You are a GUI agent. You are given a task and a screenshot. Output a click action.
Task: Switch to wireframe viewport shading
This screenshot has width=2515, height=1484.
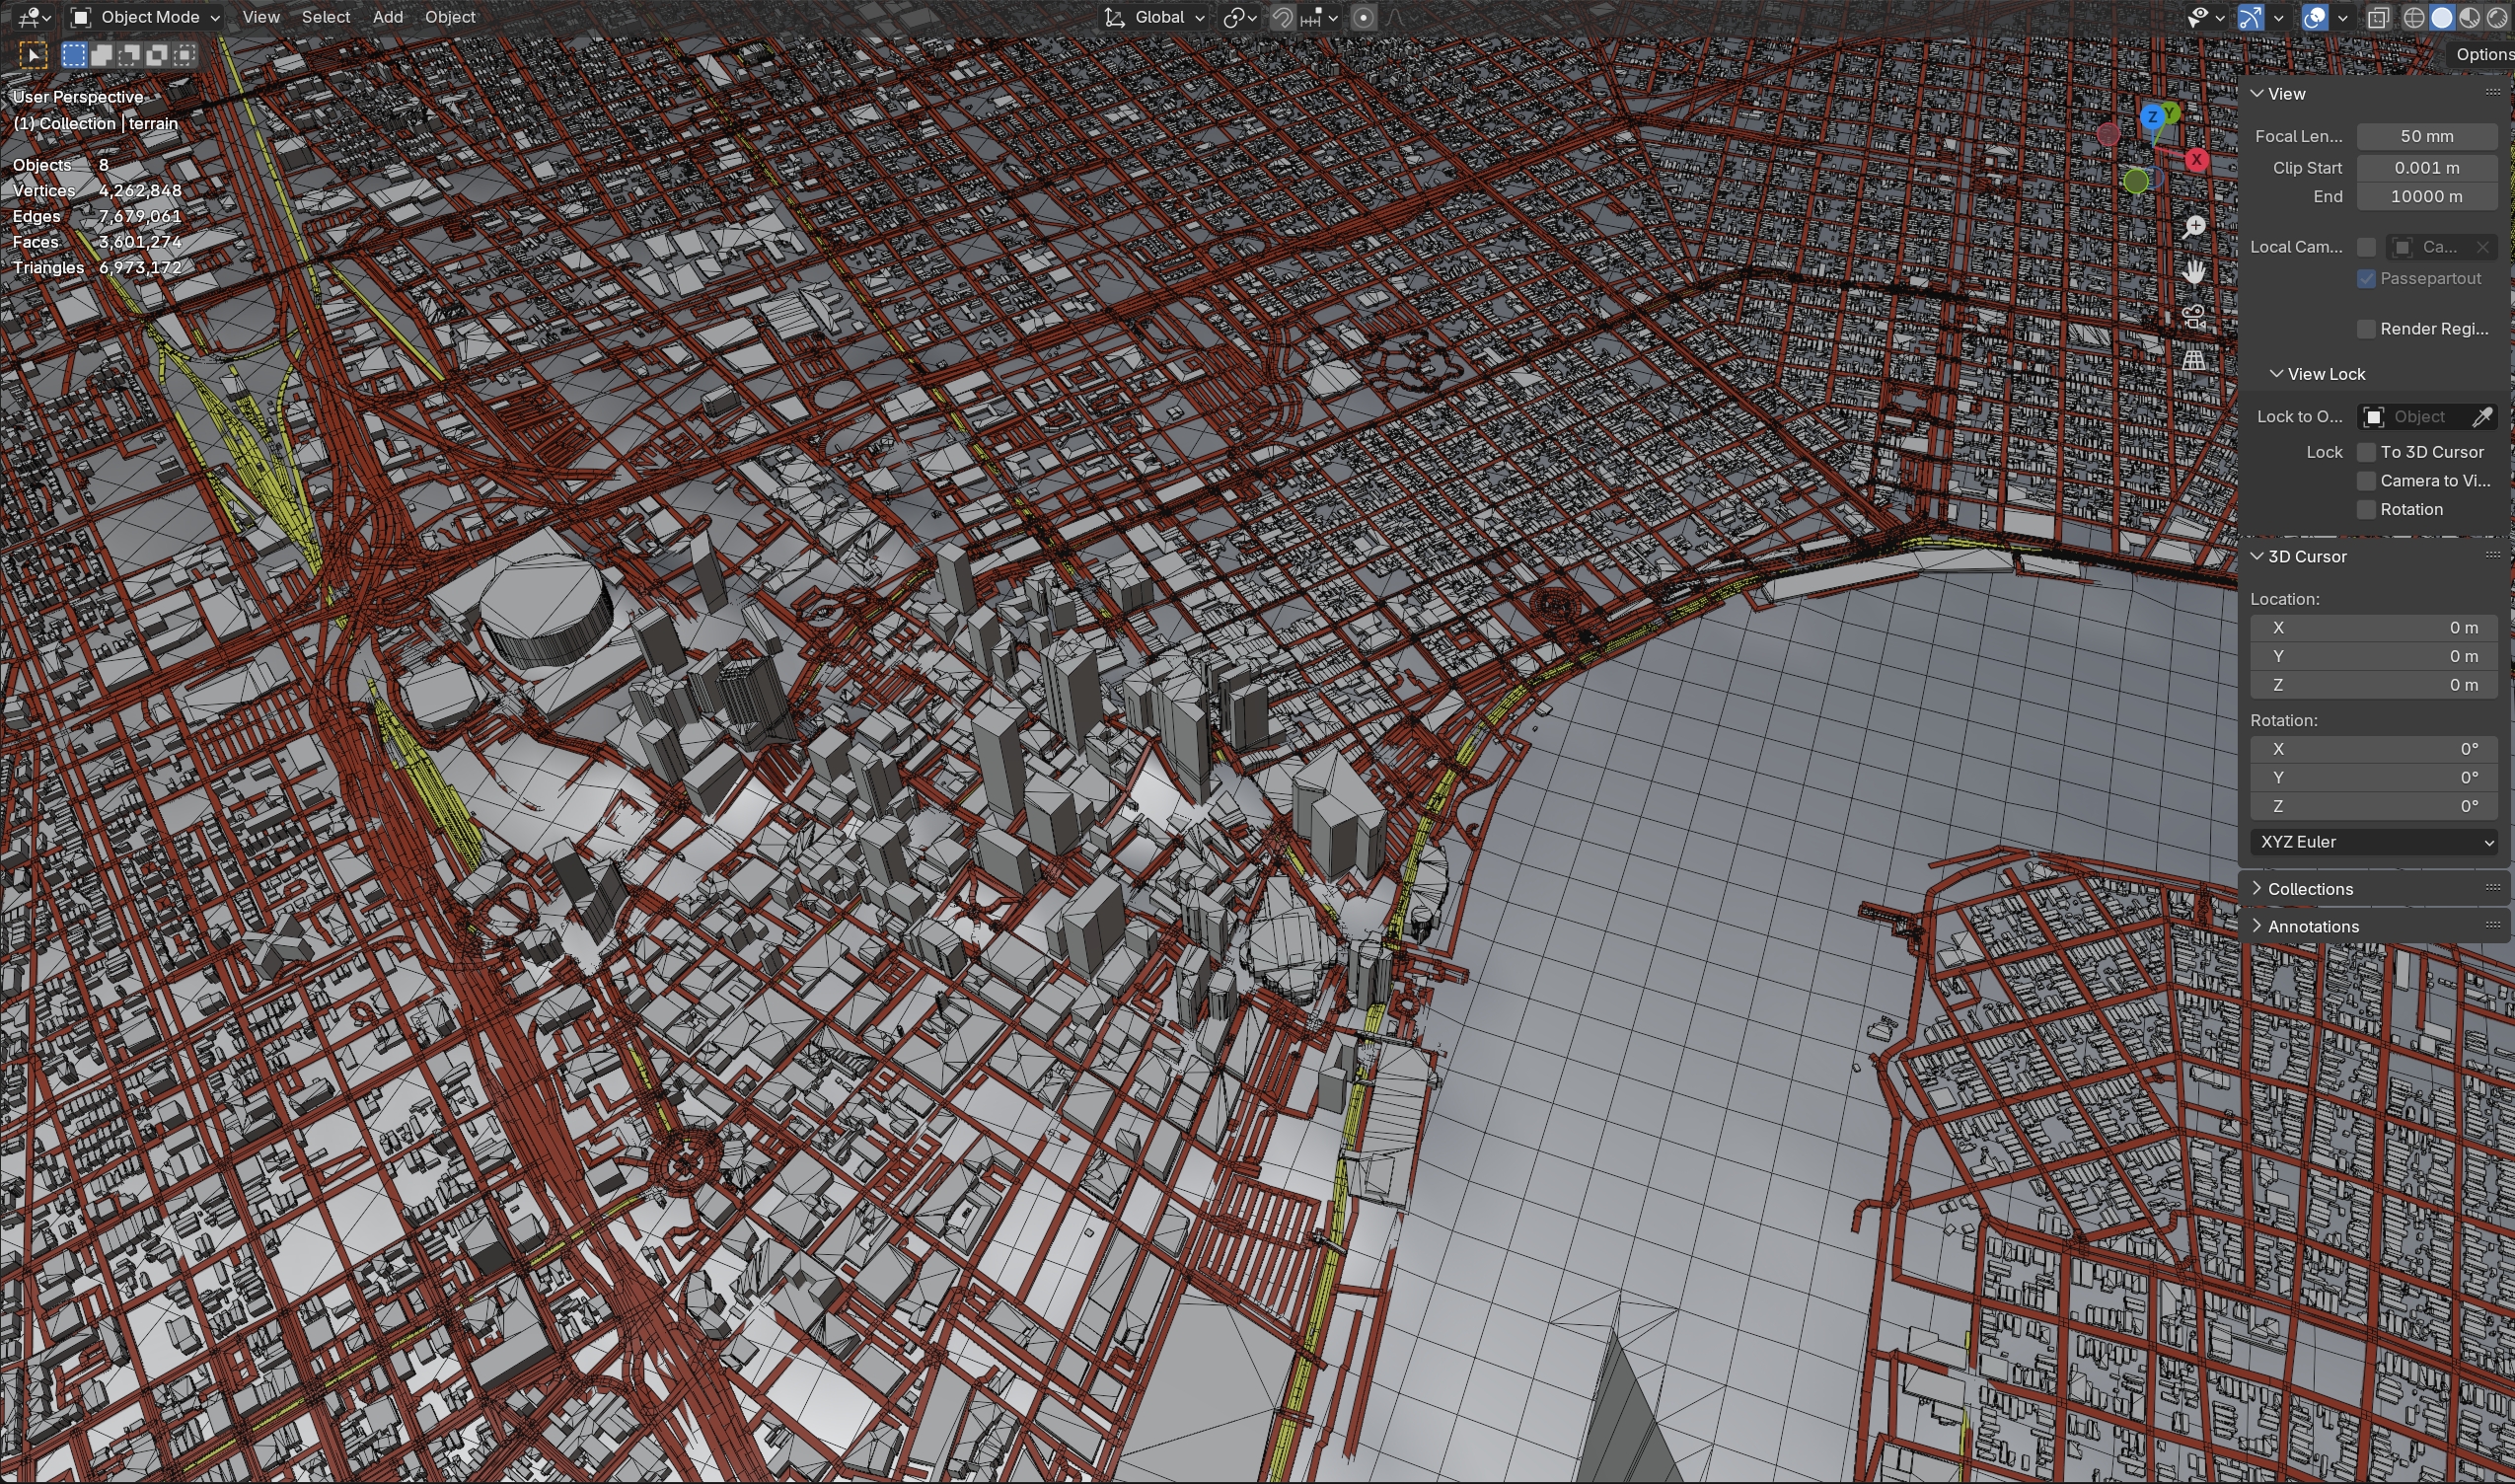[2414, 18]
